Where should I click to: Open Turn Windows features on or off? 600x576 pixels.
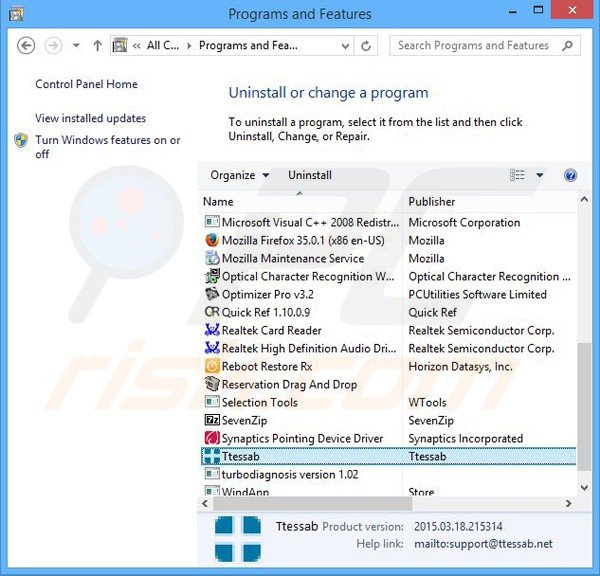coord(108,147)
